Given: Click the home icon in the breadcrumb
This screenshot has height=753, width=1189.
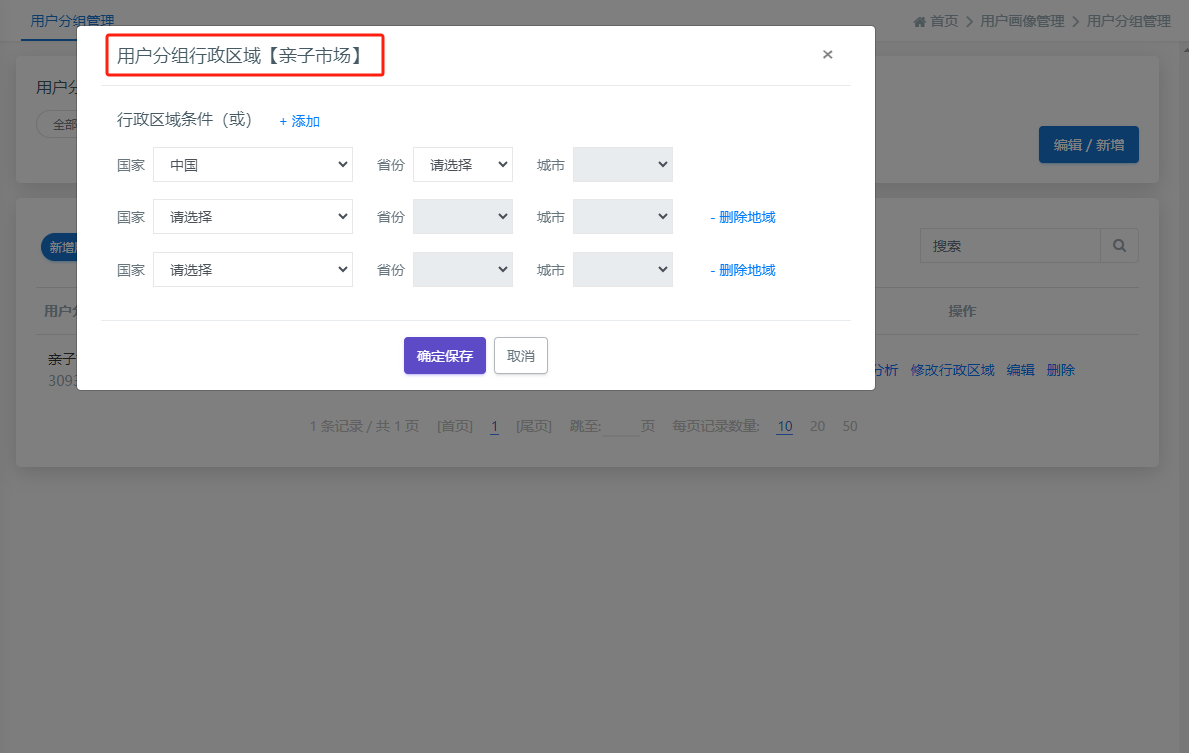Looking at the screenshot, I should click(x=919, y=21).
